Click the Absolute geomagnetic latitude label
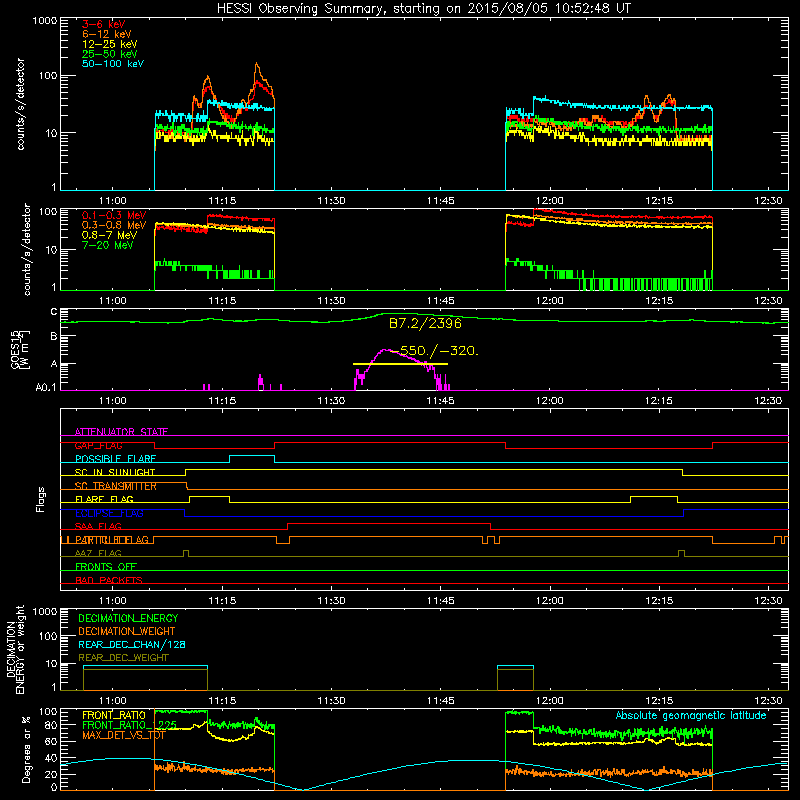This screenshot has width=800, height=800. (691, 715)
